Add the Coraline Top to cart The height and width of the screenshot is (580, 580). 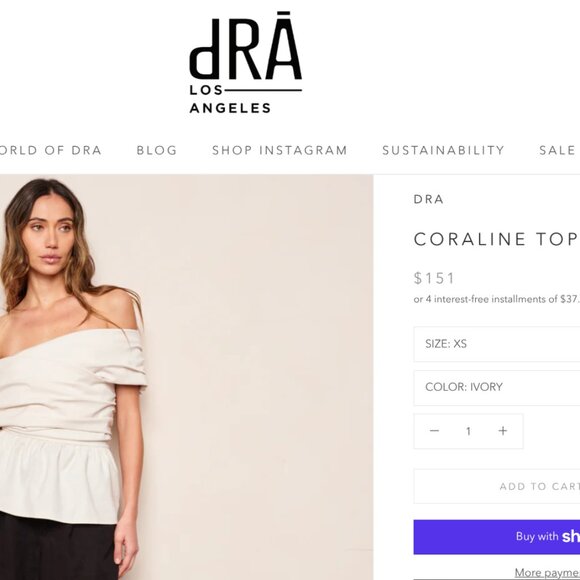497,486
